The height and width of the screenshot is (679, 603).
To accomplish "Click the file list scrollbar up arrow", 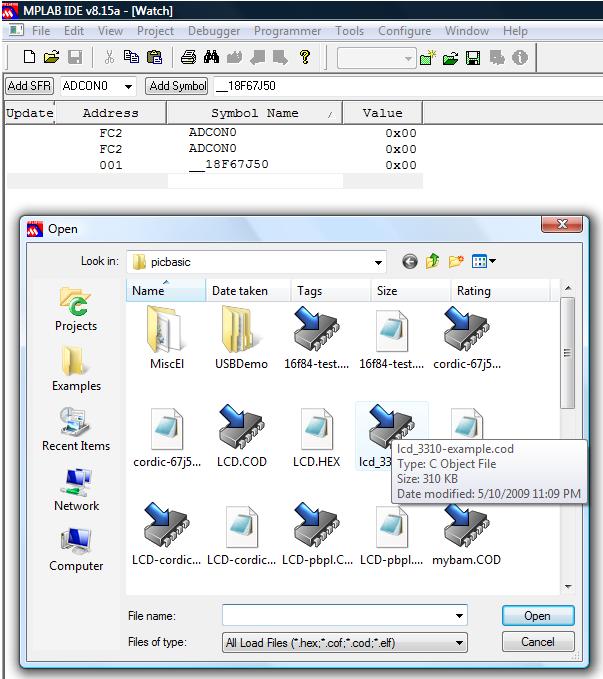I will point(568,288).
